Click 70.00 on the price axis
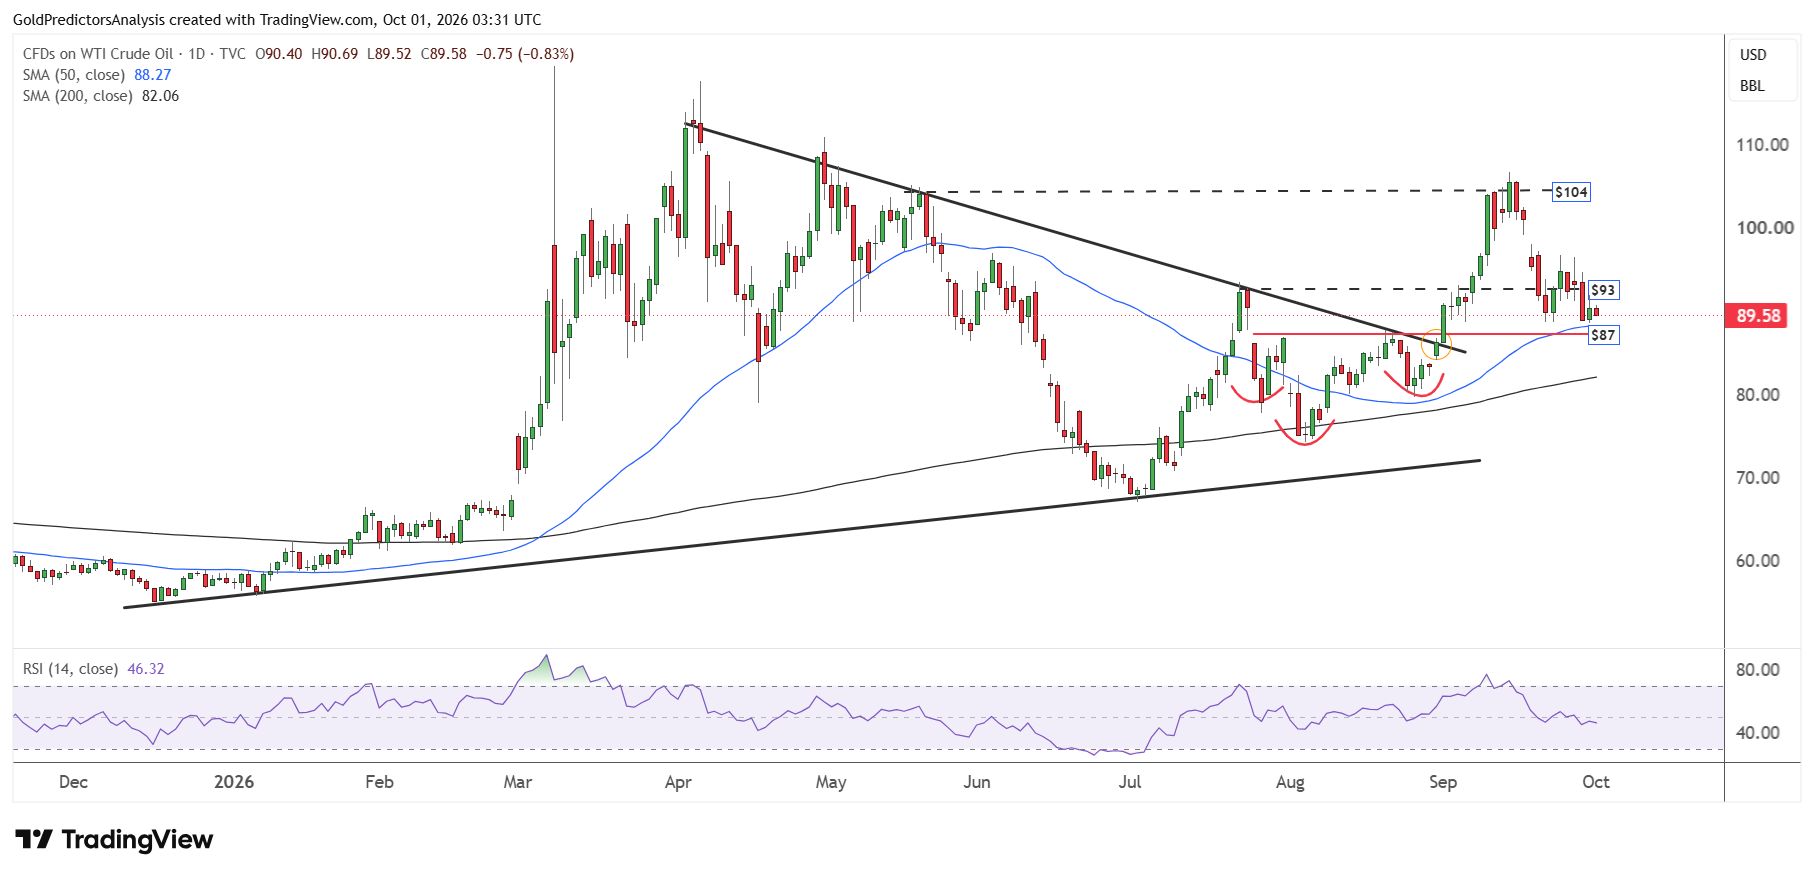 pos(1758,478)
